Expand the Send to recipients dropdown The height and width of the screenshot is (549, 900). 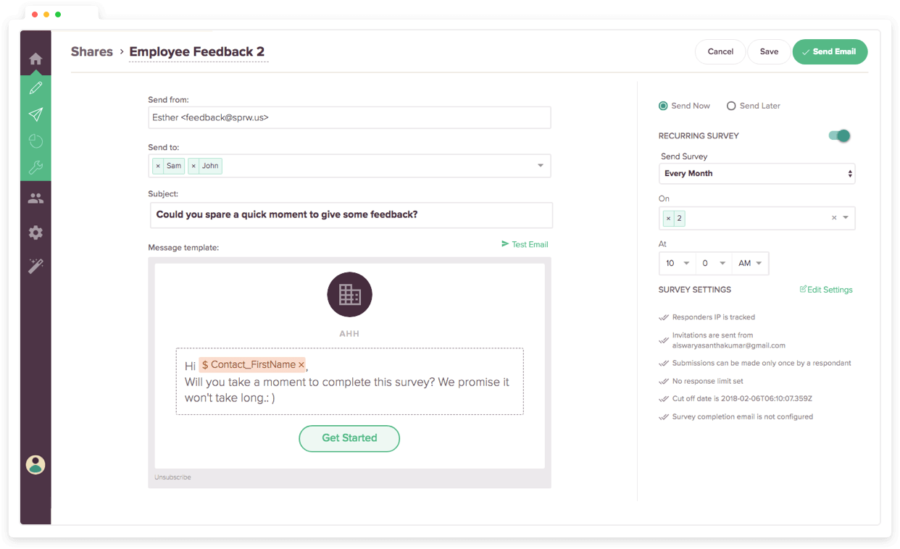click(x=541, y=166)
